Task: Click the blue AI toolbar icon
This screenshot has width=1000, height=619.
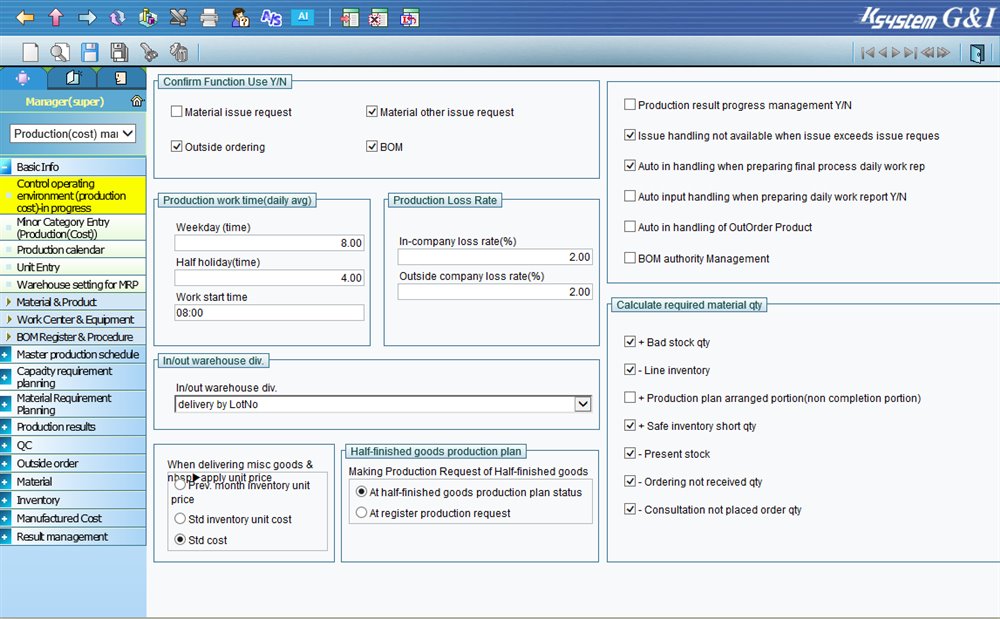Action: pos(303,17)
